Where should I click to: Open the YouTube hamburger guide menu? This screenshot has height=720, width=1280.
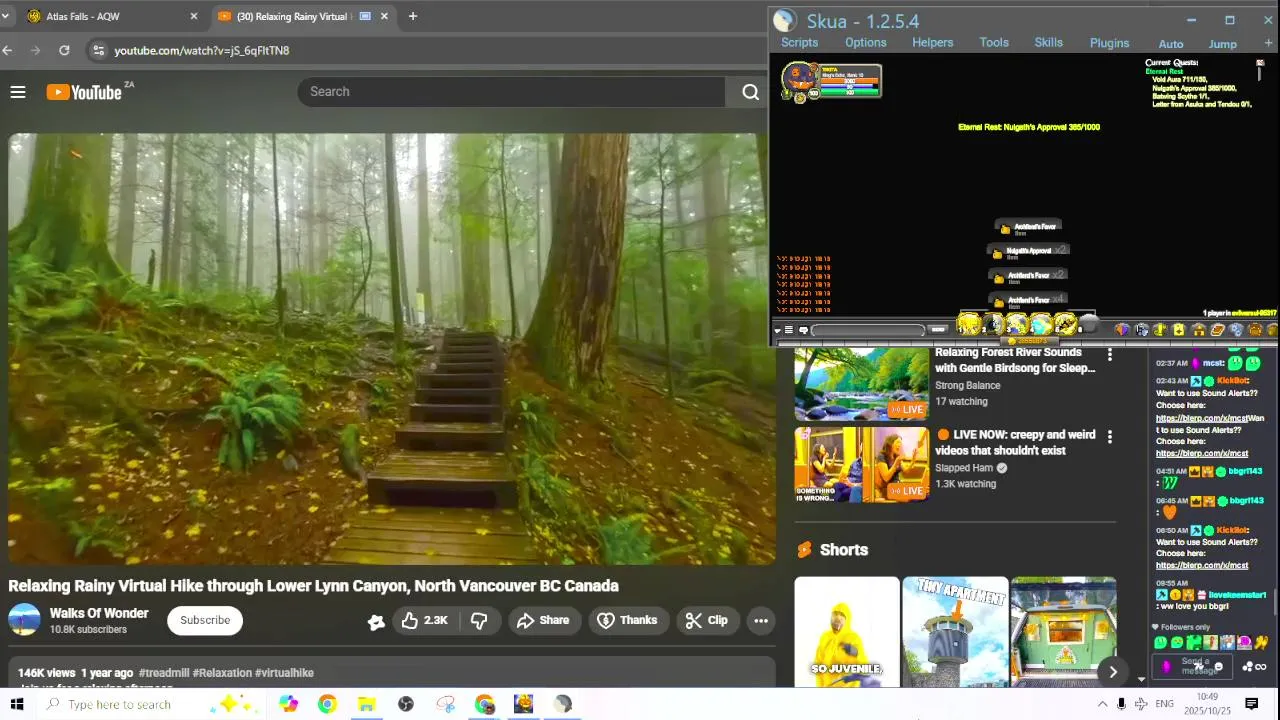[17, 92]
